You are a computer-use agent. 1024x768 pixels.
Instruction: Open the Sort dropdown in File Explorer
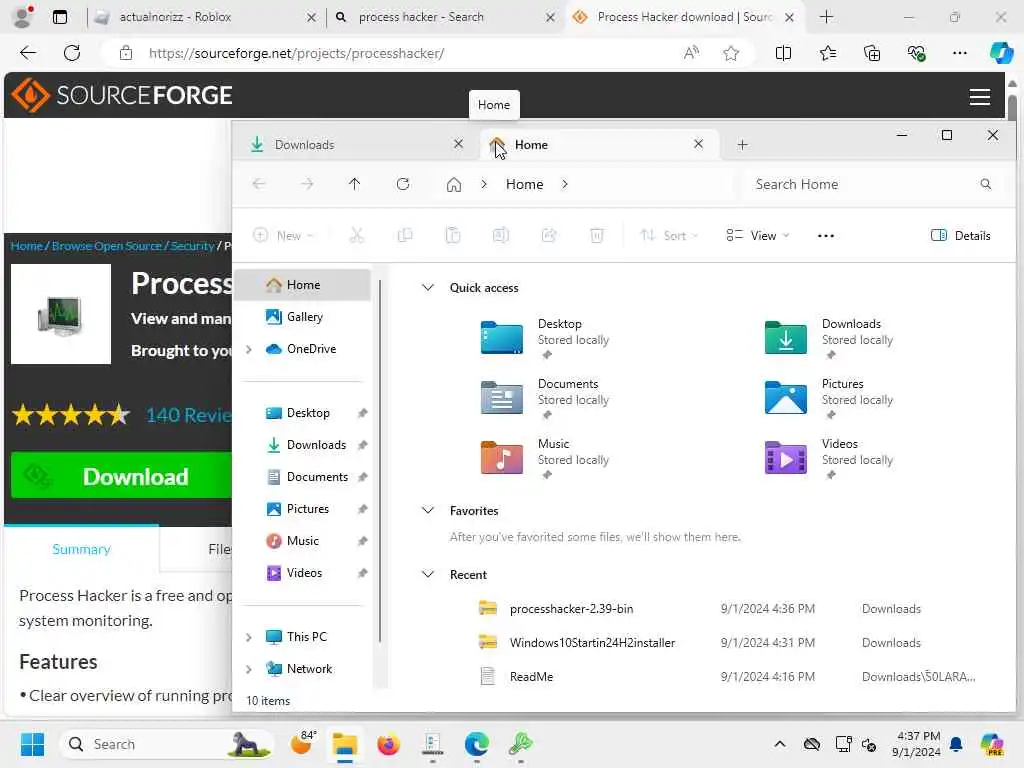pos(669,235)
